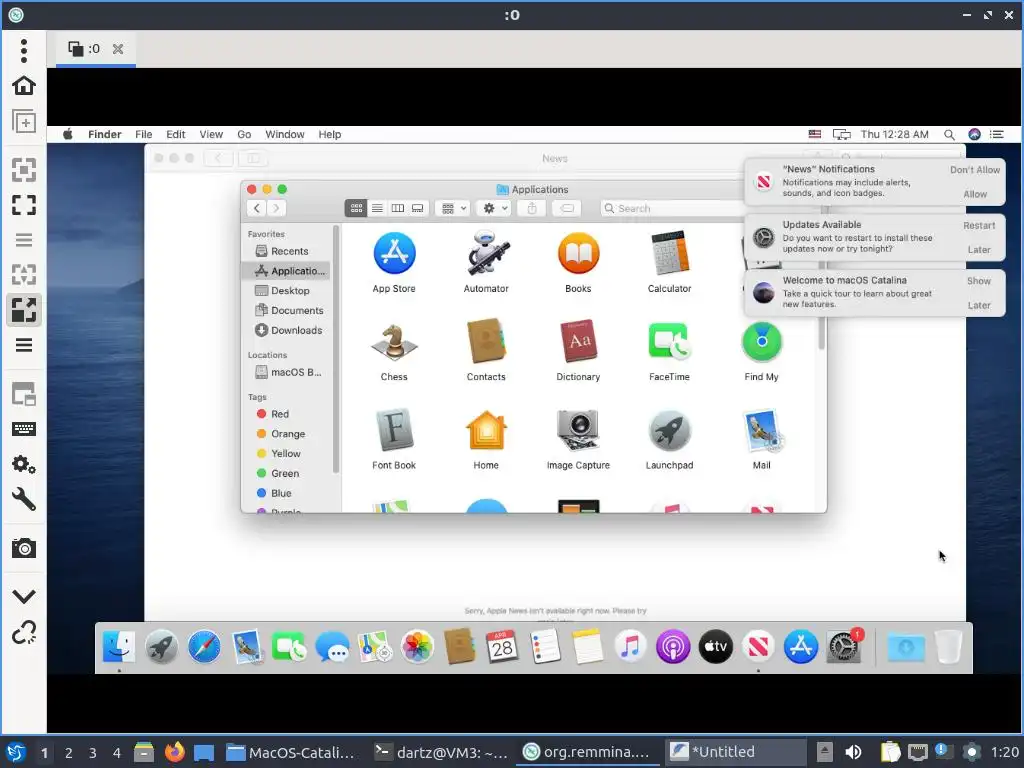The height and width of the screenshot is (768, 1024).
Task: Open Music from the Dock
Action: (x=630, y=647)
